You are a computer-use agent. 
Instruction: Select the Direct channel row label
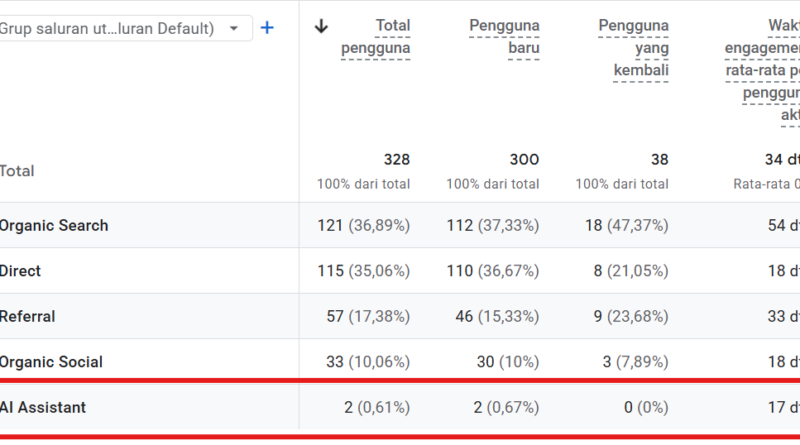(20, 271)
